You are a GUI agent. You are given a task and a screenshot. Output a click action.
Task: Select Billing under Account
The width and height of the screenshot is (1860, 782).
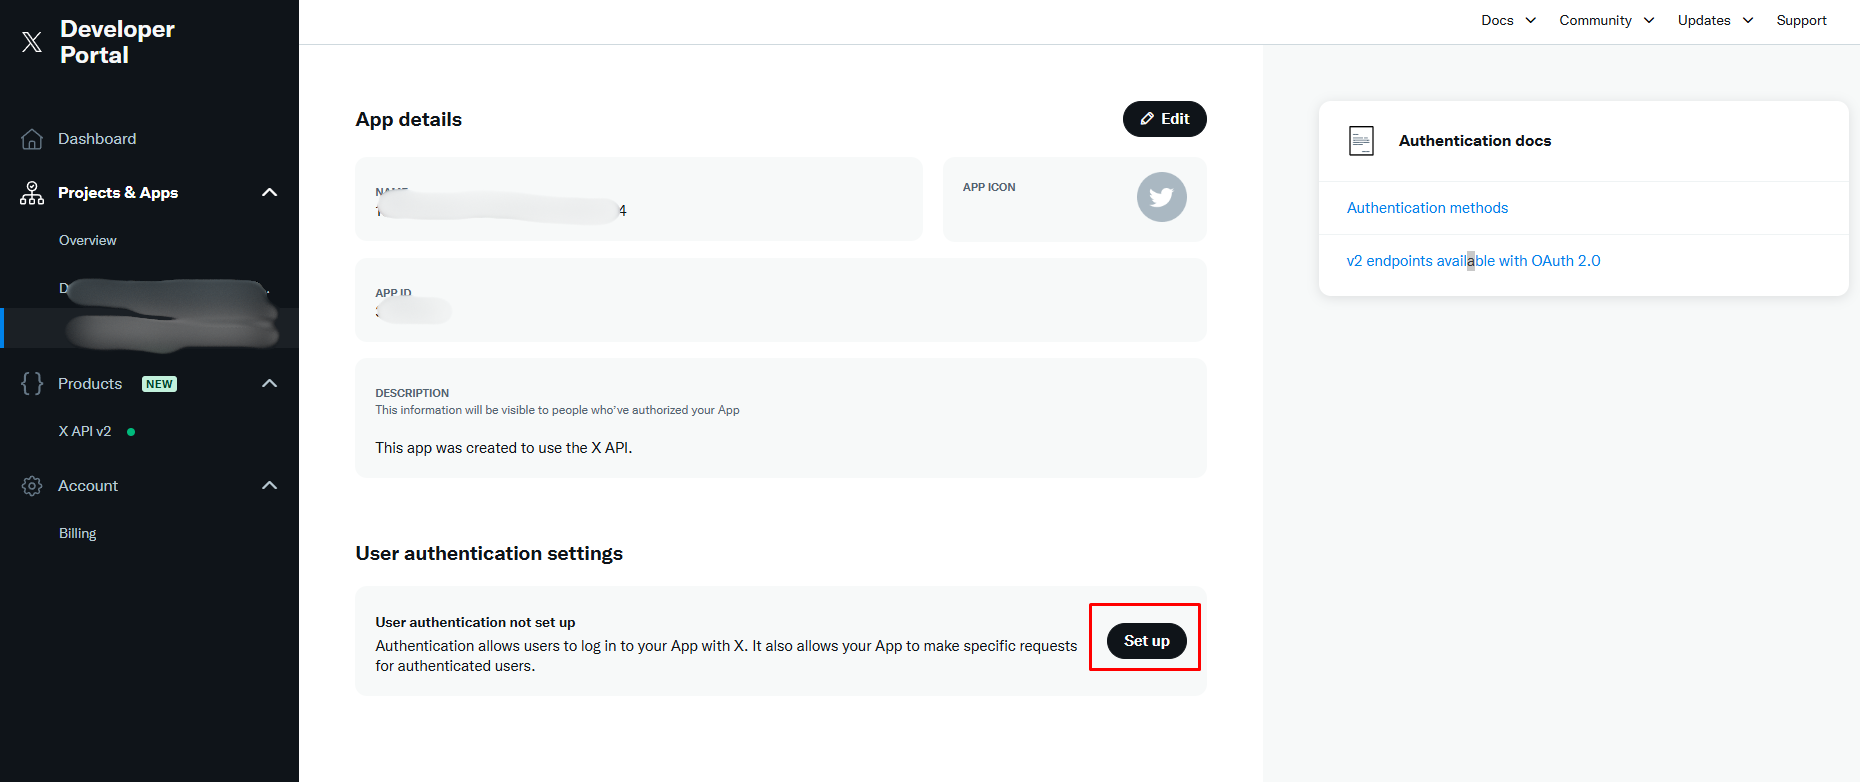78,534
